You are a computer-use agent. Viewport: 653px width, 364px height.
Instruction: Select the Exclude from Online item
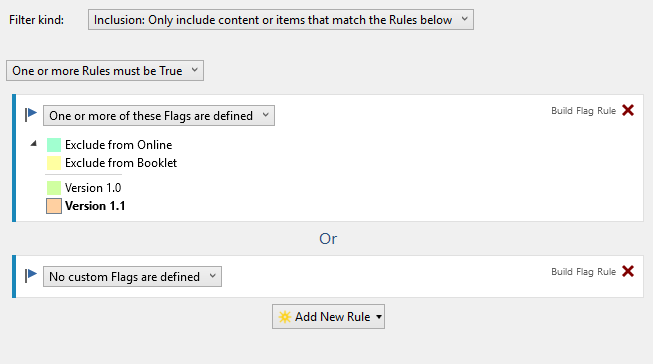click(x=118, y=145)
